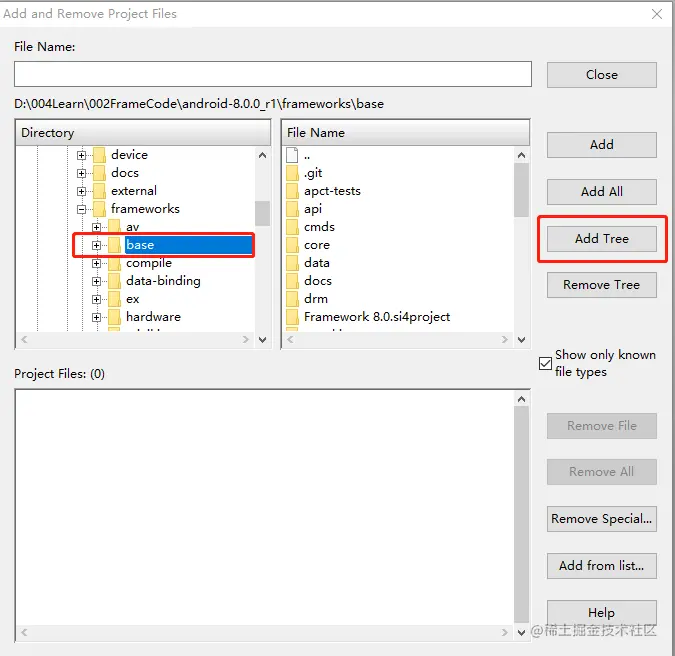This screenshot has width=675, height=656.
Task: Expand the hardware folder node
Action: pyautogui.click(x=96, y=317)
